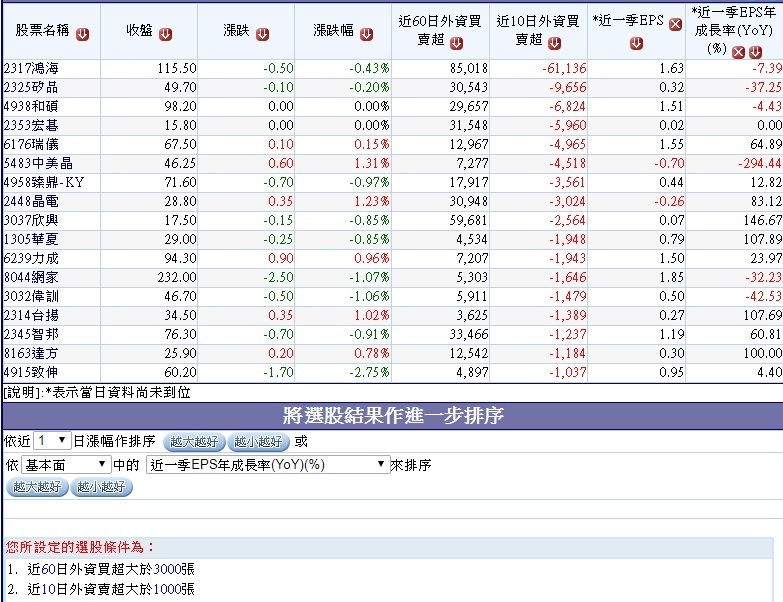Screen dimensions: 783x602
Task: Open stock 2448晶電
Action: coord(31,201)
